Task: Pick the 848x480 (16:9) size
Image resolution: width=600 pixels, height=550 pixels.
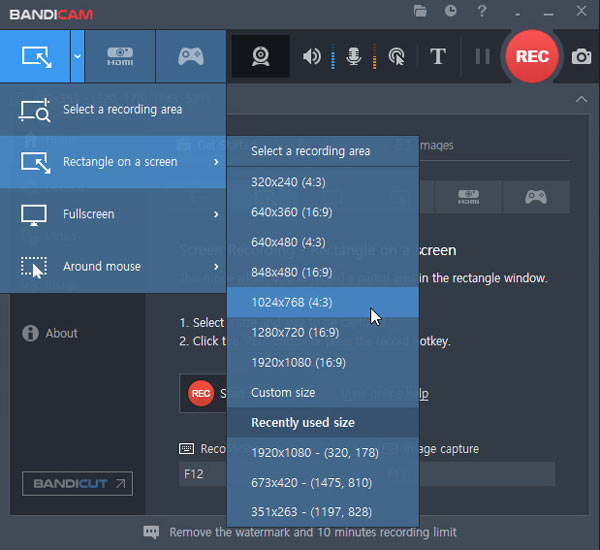Action: 323,273
